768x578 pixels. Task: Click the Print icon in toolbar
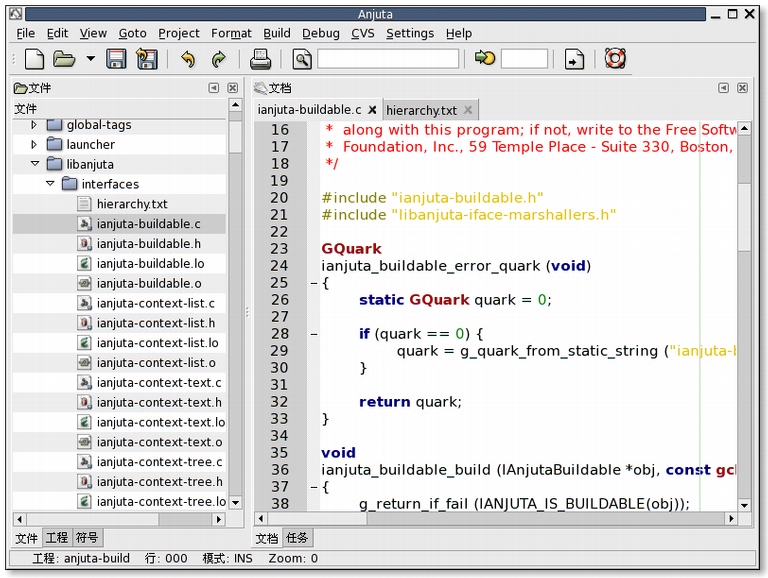pyautogui.click(x=261, y=59)
